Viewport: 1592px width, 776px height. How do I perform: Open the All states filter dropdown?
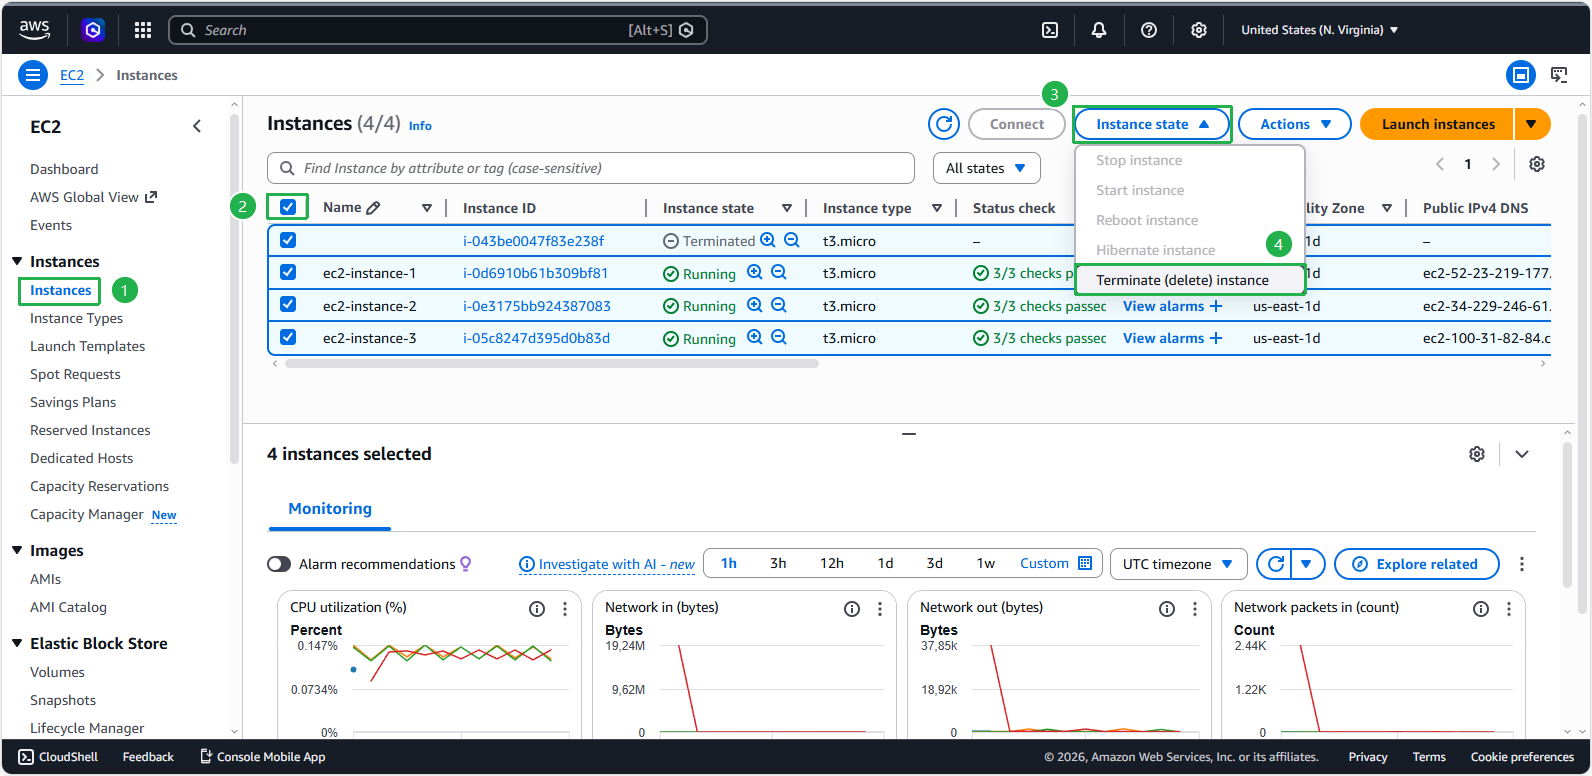(987, 168)
